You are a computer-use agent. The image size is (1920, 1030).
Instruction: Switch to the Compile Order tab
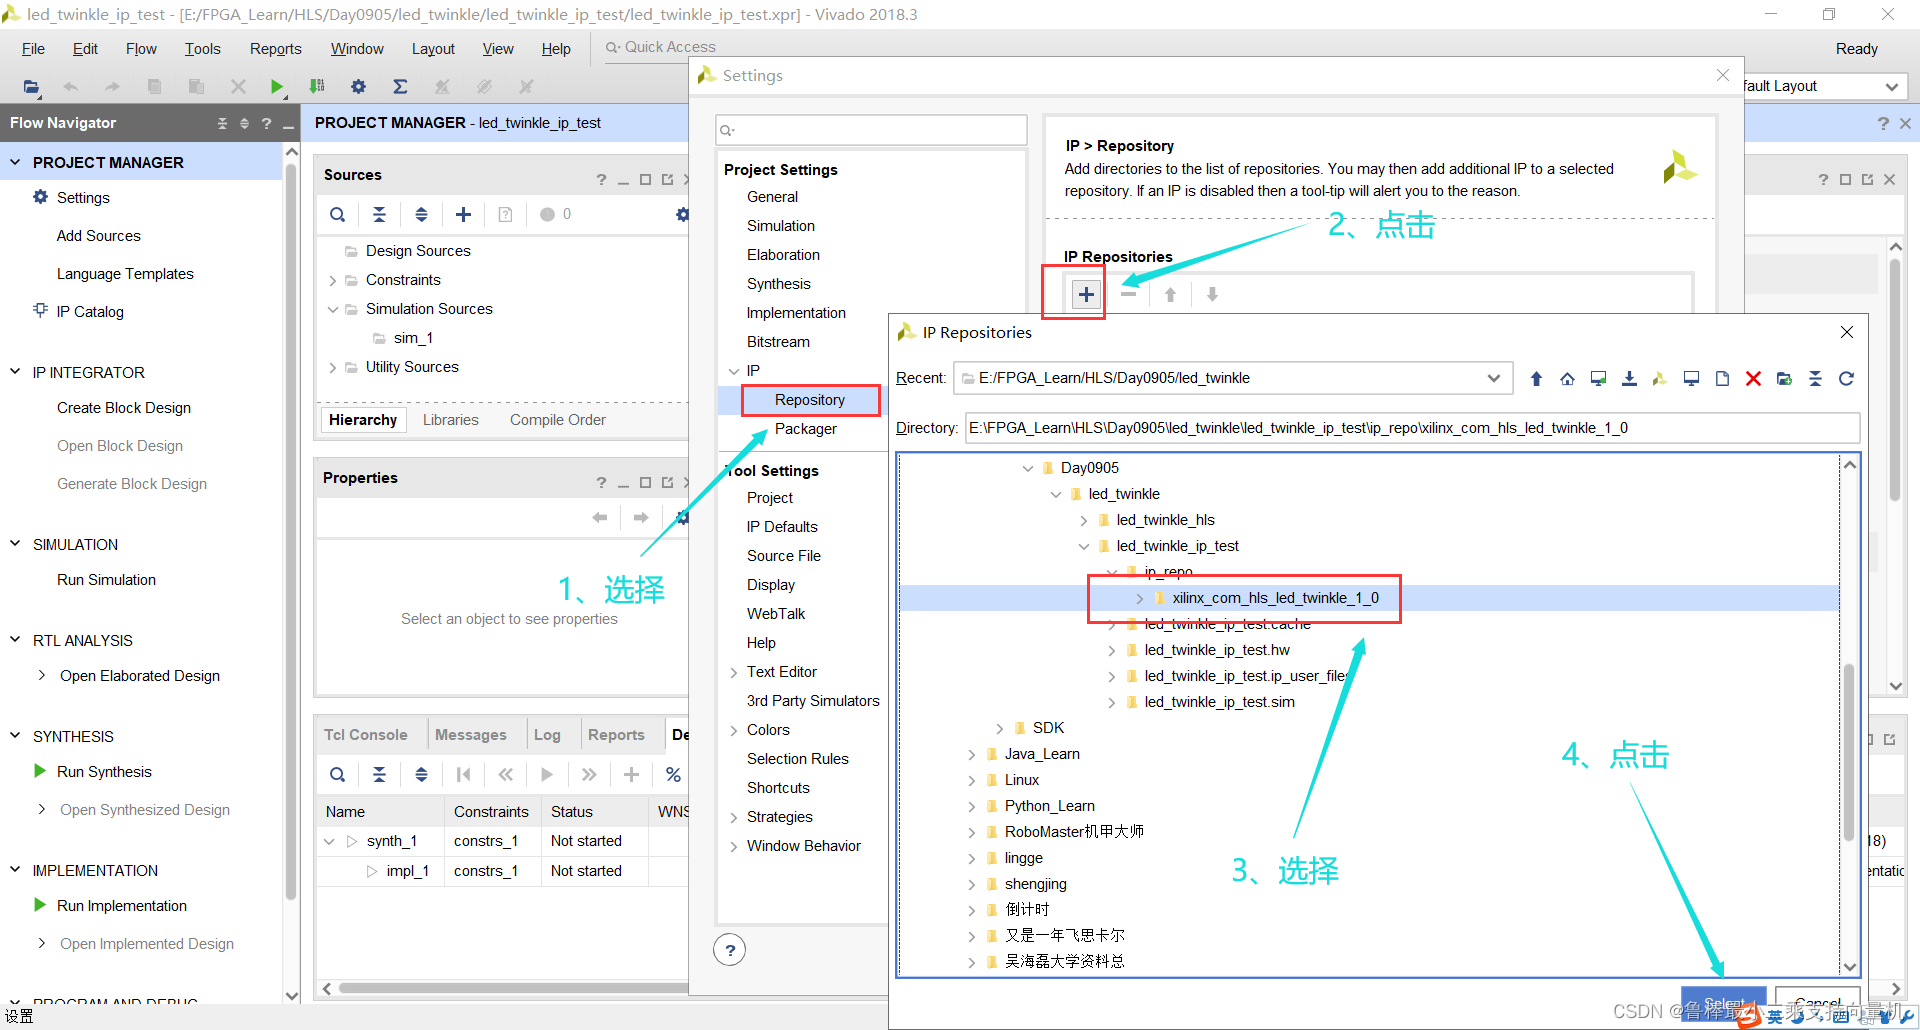tap(557, 420)
